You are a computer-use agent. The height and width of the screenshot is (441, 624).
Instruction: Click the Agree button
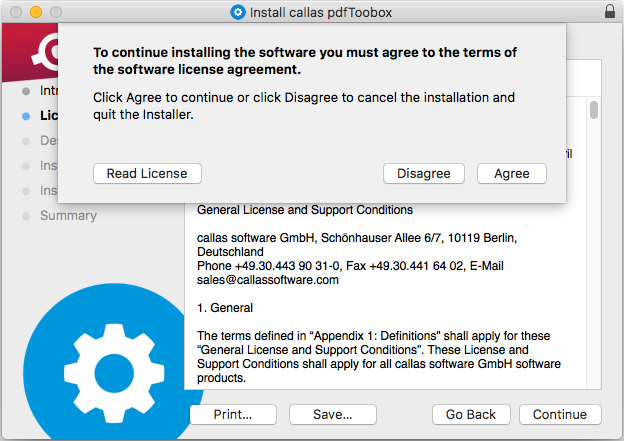[x=512, y=174]
